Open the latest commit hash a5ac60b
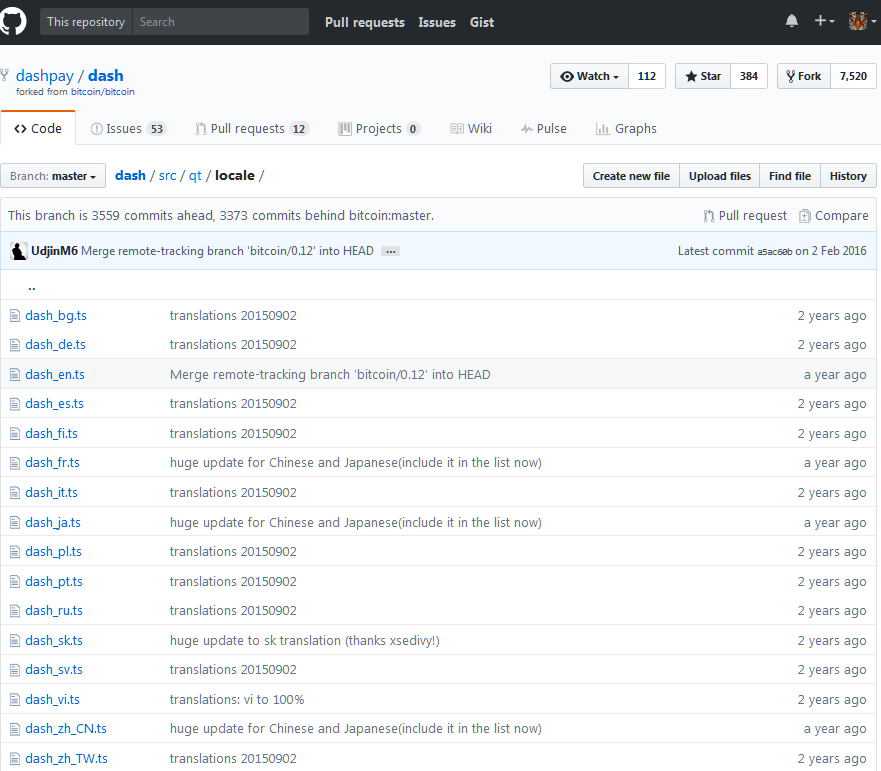This screenshot has width=881, height=771. pos(775,252)
